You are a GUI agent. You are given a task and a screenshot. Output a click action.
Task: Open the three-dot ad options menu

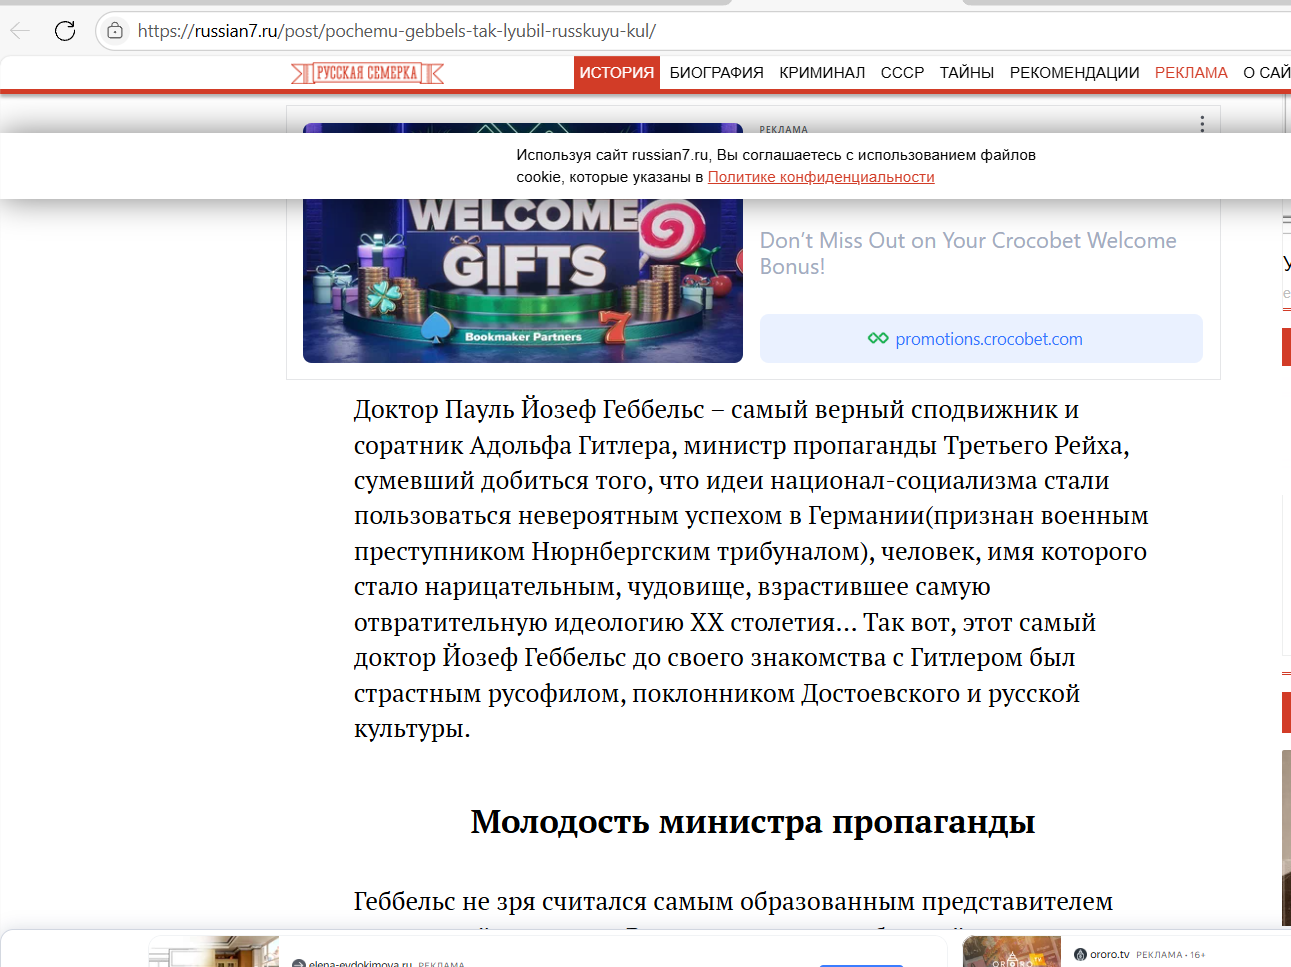click(x=1202, y=124)
